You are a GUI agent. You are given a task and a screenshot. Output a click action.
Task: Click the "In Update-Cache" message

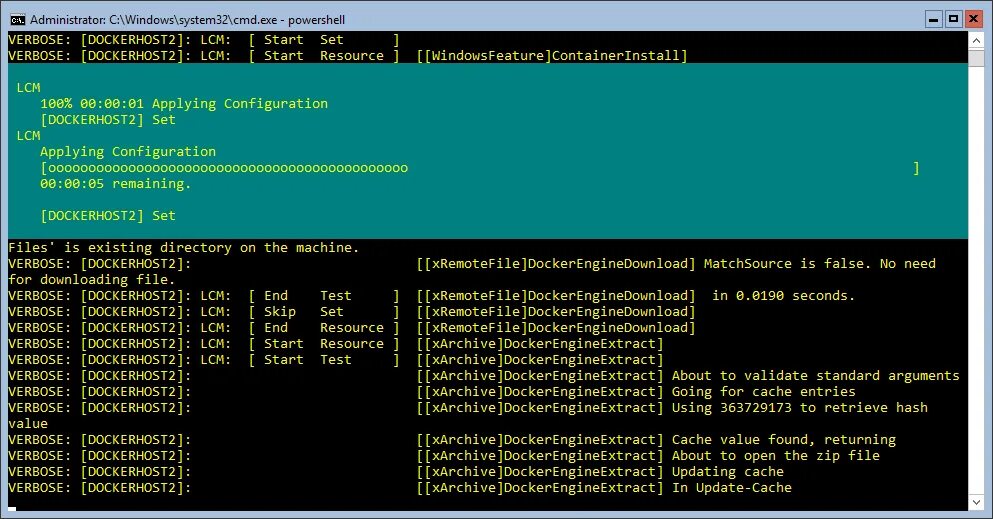[731, 488]
